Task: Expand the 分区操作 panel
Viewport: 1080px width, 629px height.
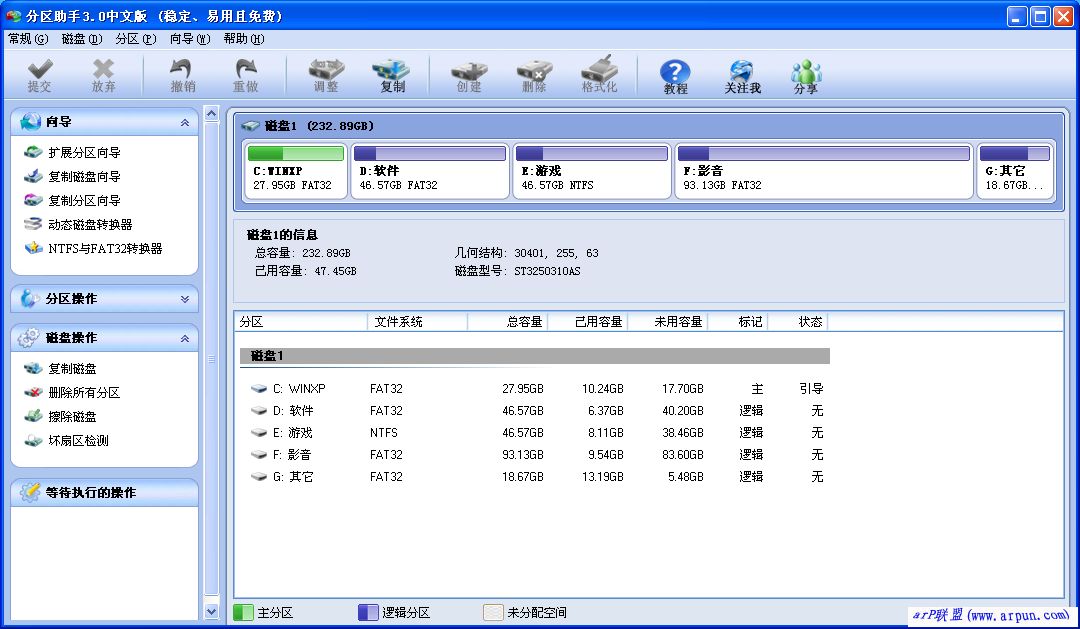Action: click(x=184, y=299)
